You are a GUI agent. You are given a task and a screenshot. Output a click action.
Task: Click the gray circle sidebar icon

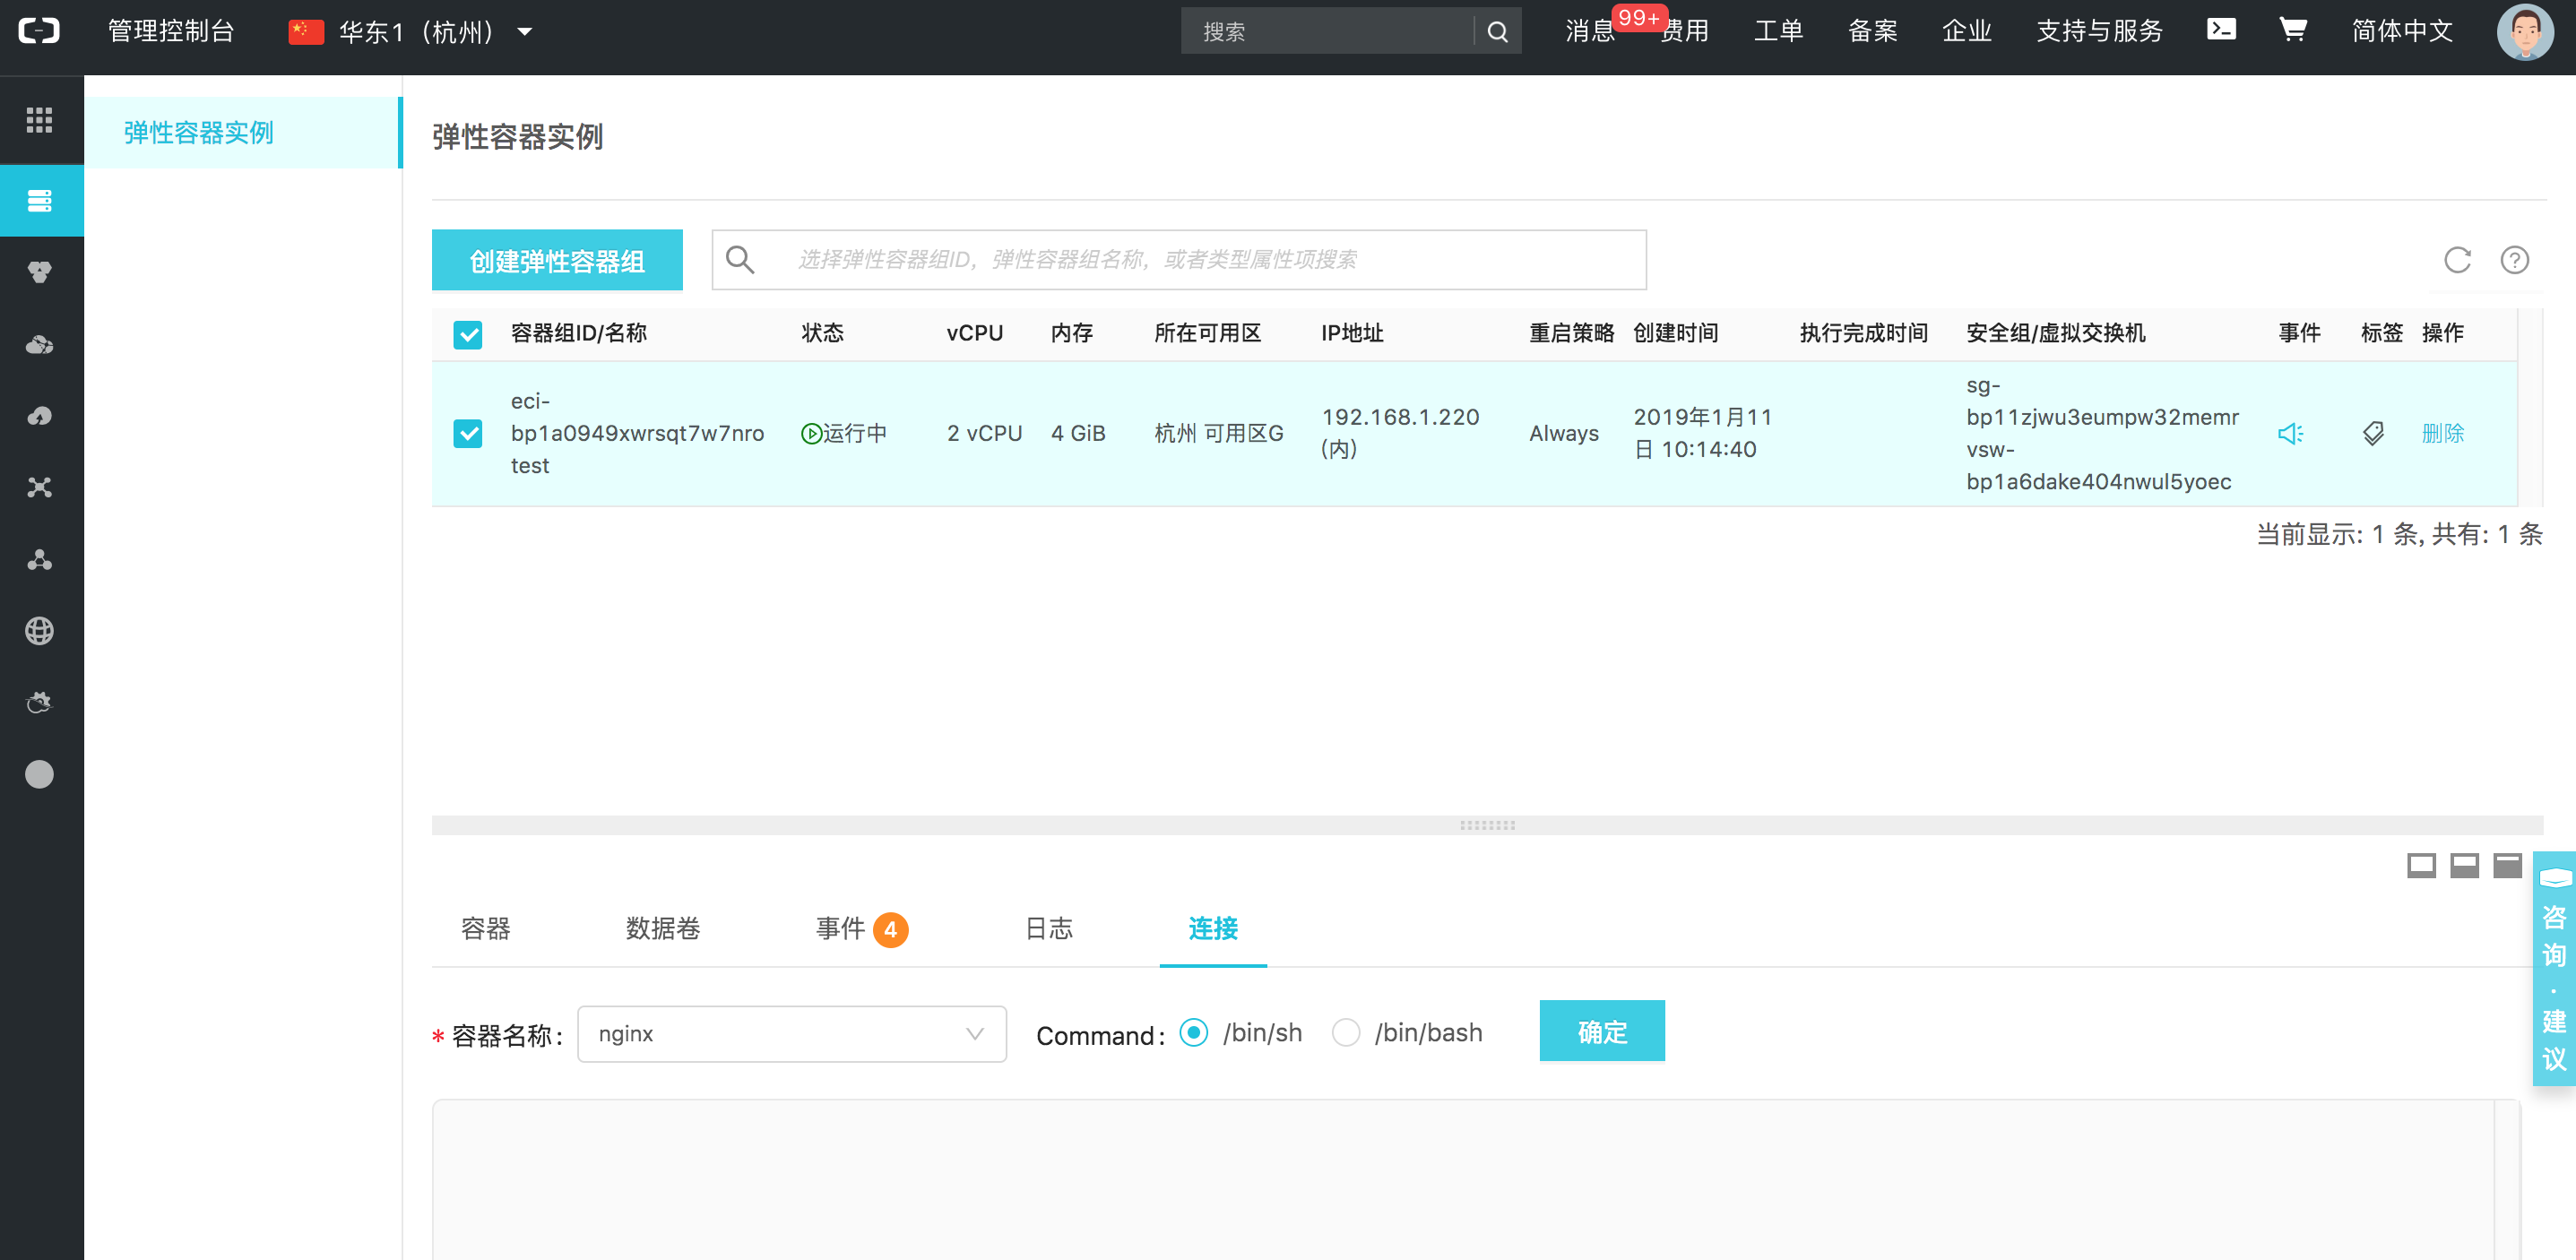tap(40, 774)
